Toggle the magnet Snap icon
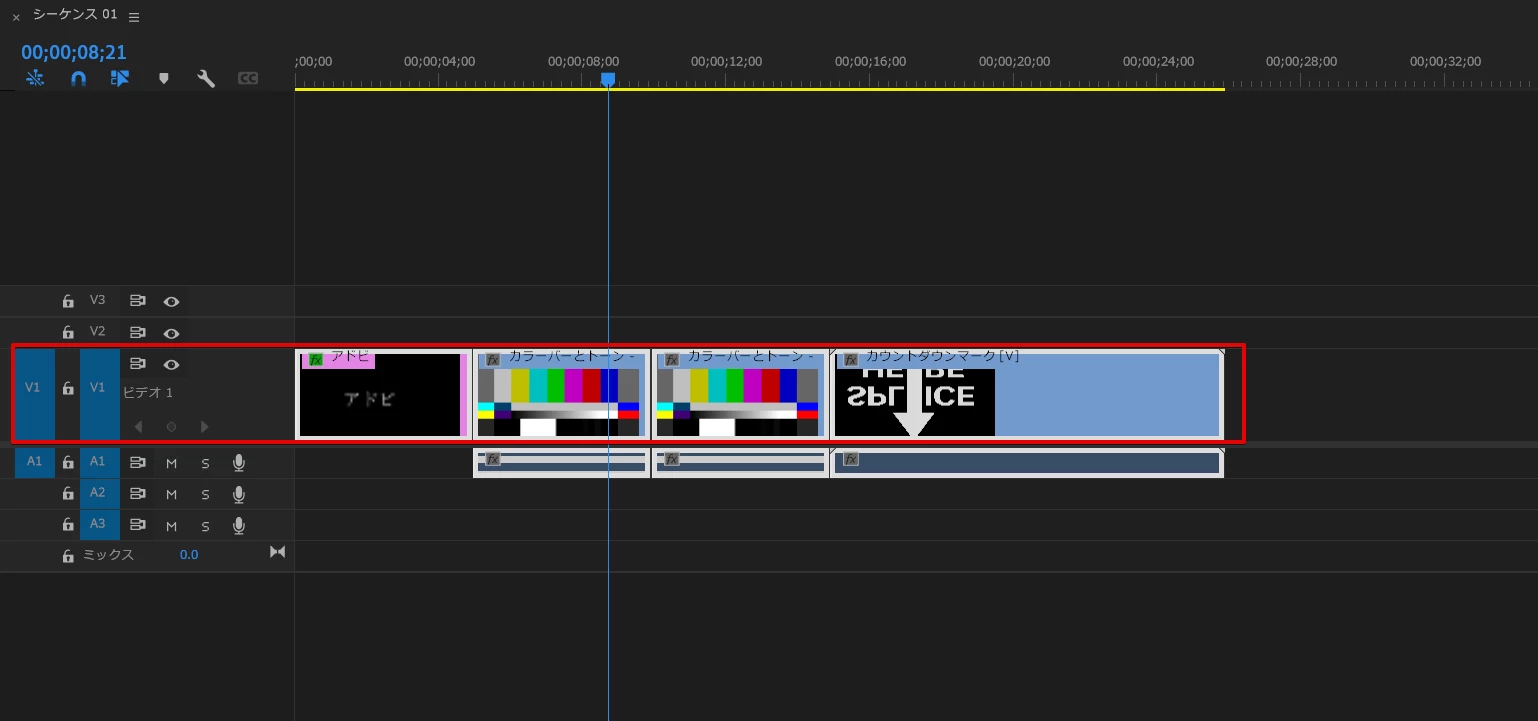1538x721 pixels. click(78, 78)
